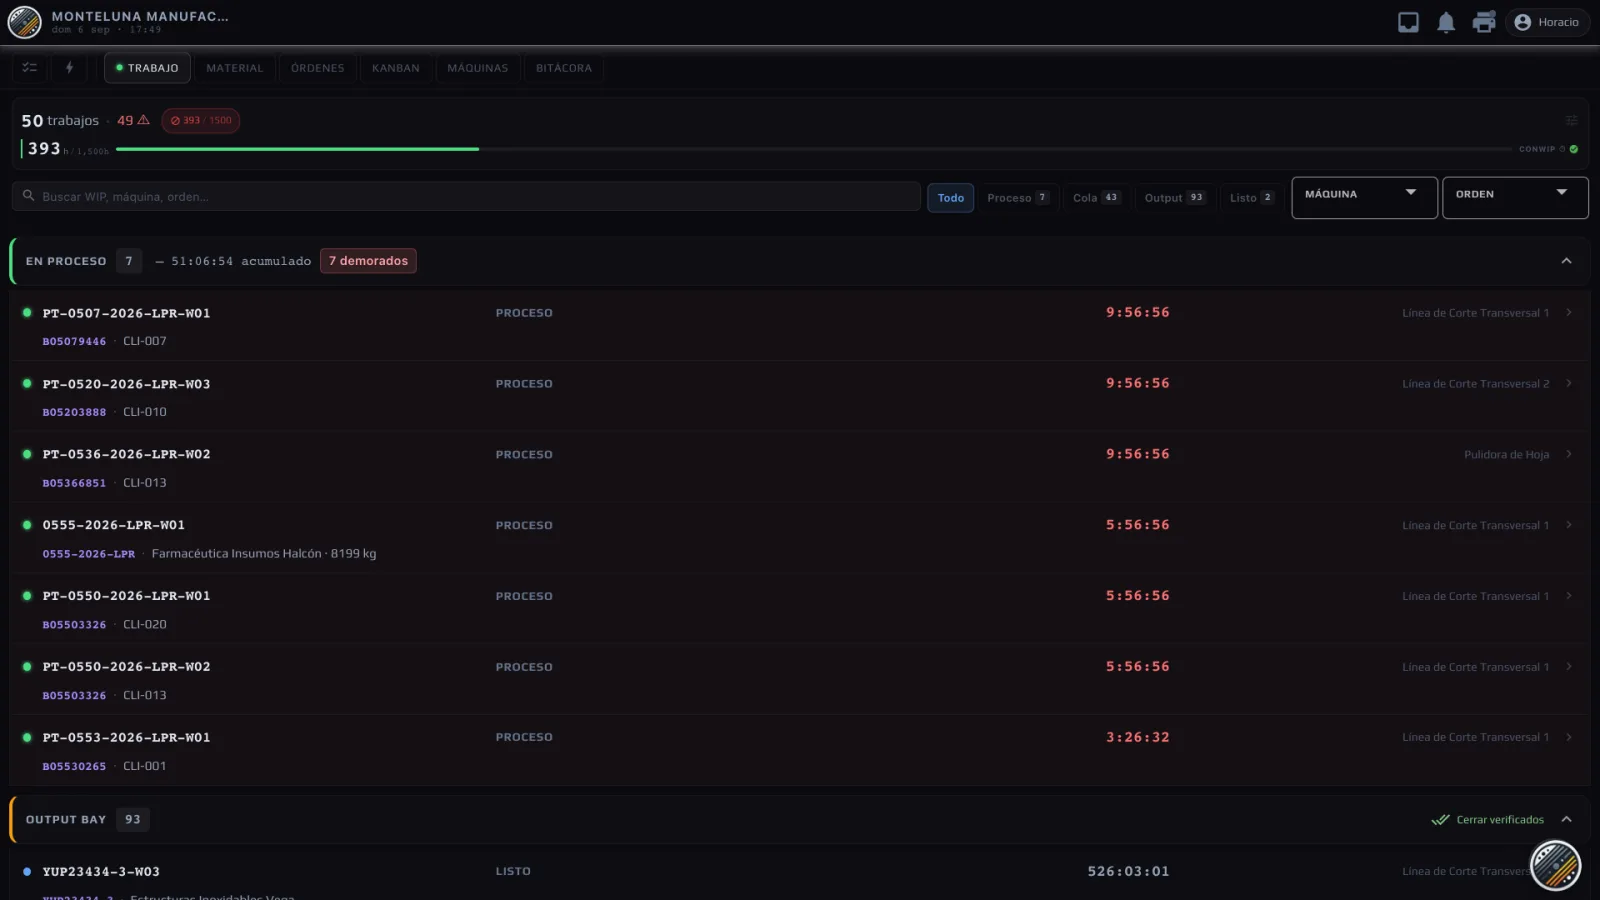The width and height of the screenshot is (1600, 900).
Task: Open the settings sliders icon at right
Action: [x=1571, y=120]
